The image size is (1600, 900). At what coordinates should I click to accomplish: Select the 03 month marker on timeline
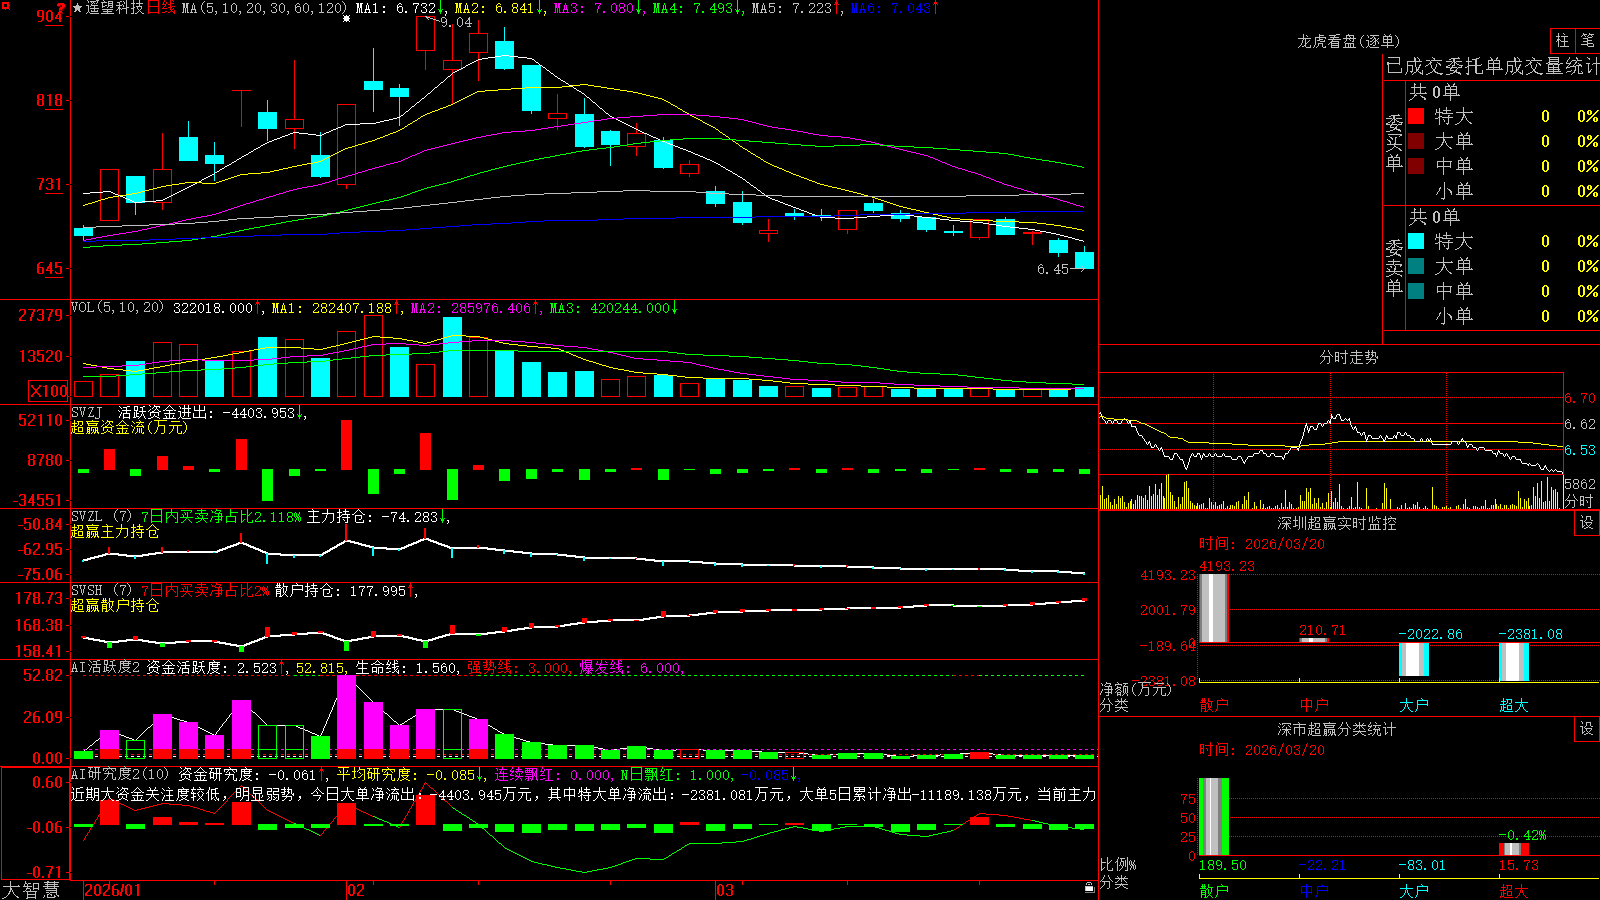tap(725, 890)
